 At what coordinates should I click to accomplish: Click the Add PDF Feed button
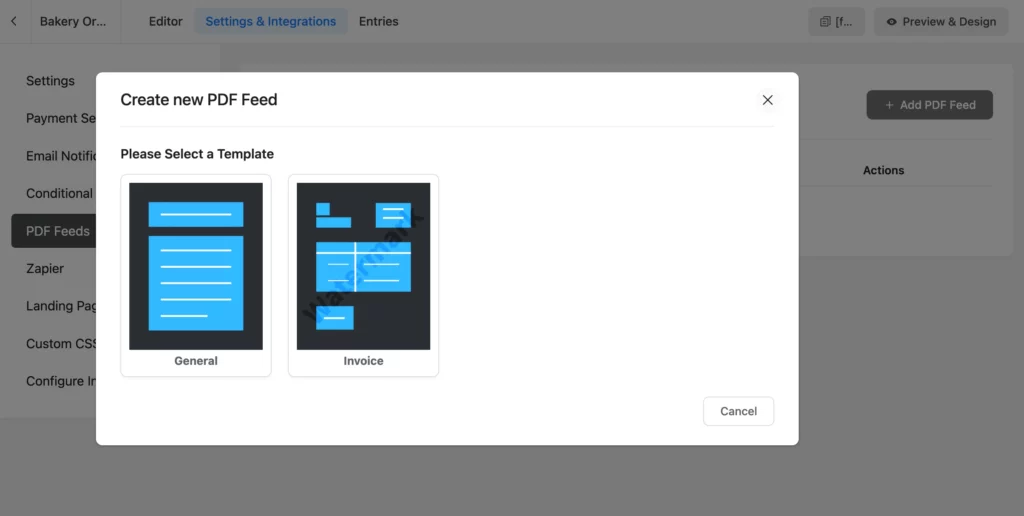pos(929,105)
